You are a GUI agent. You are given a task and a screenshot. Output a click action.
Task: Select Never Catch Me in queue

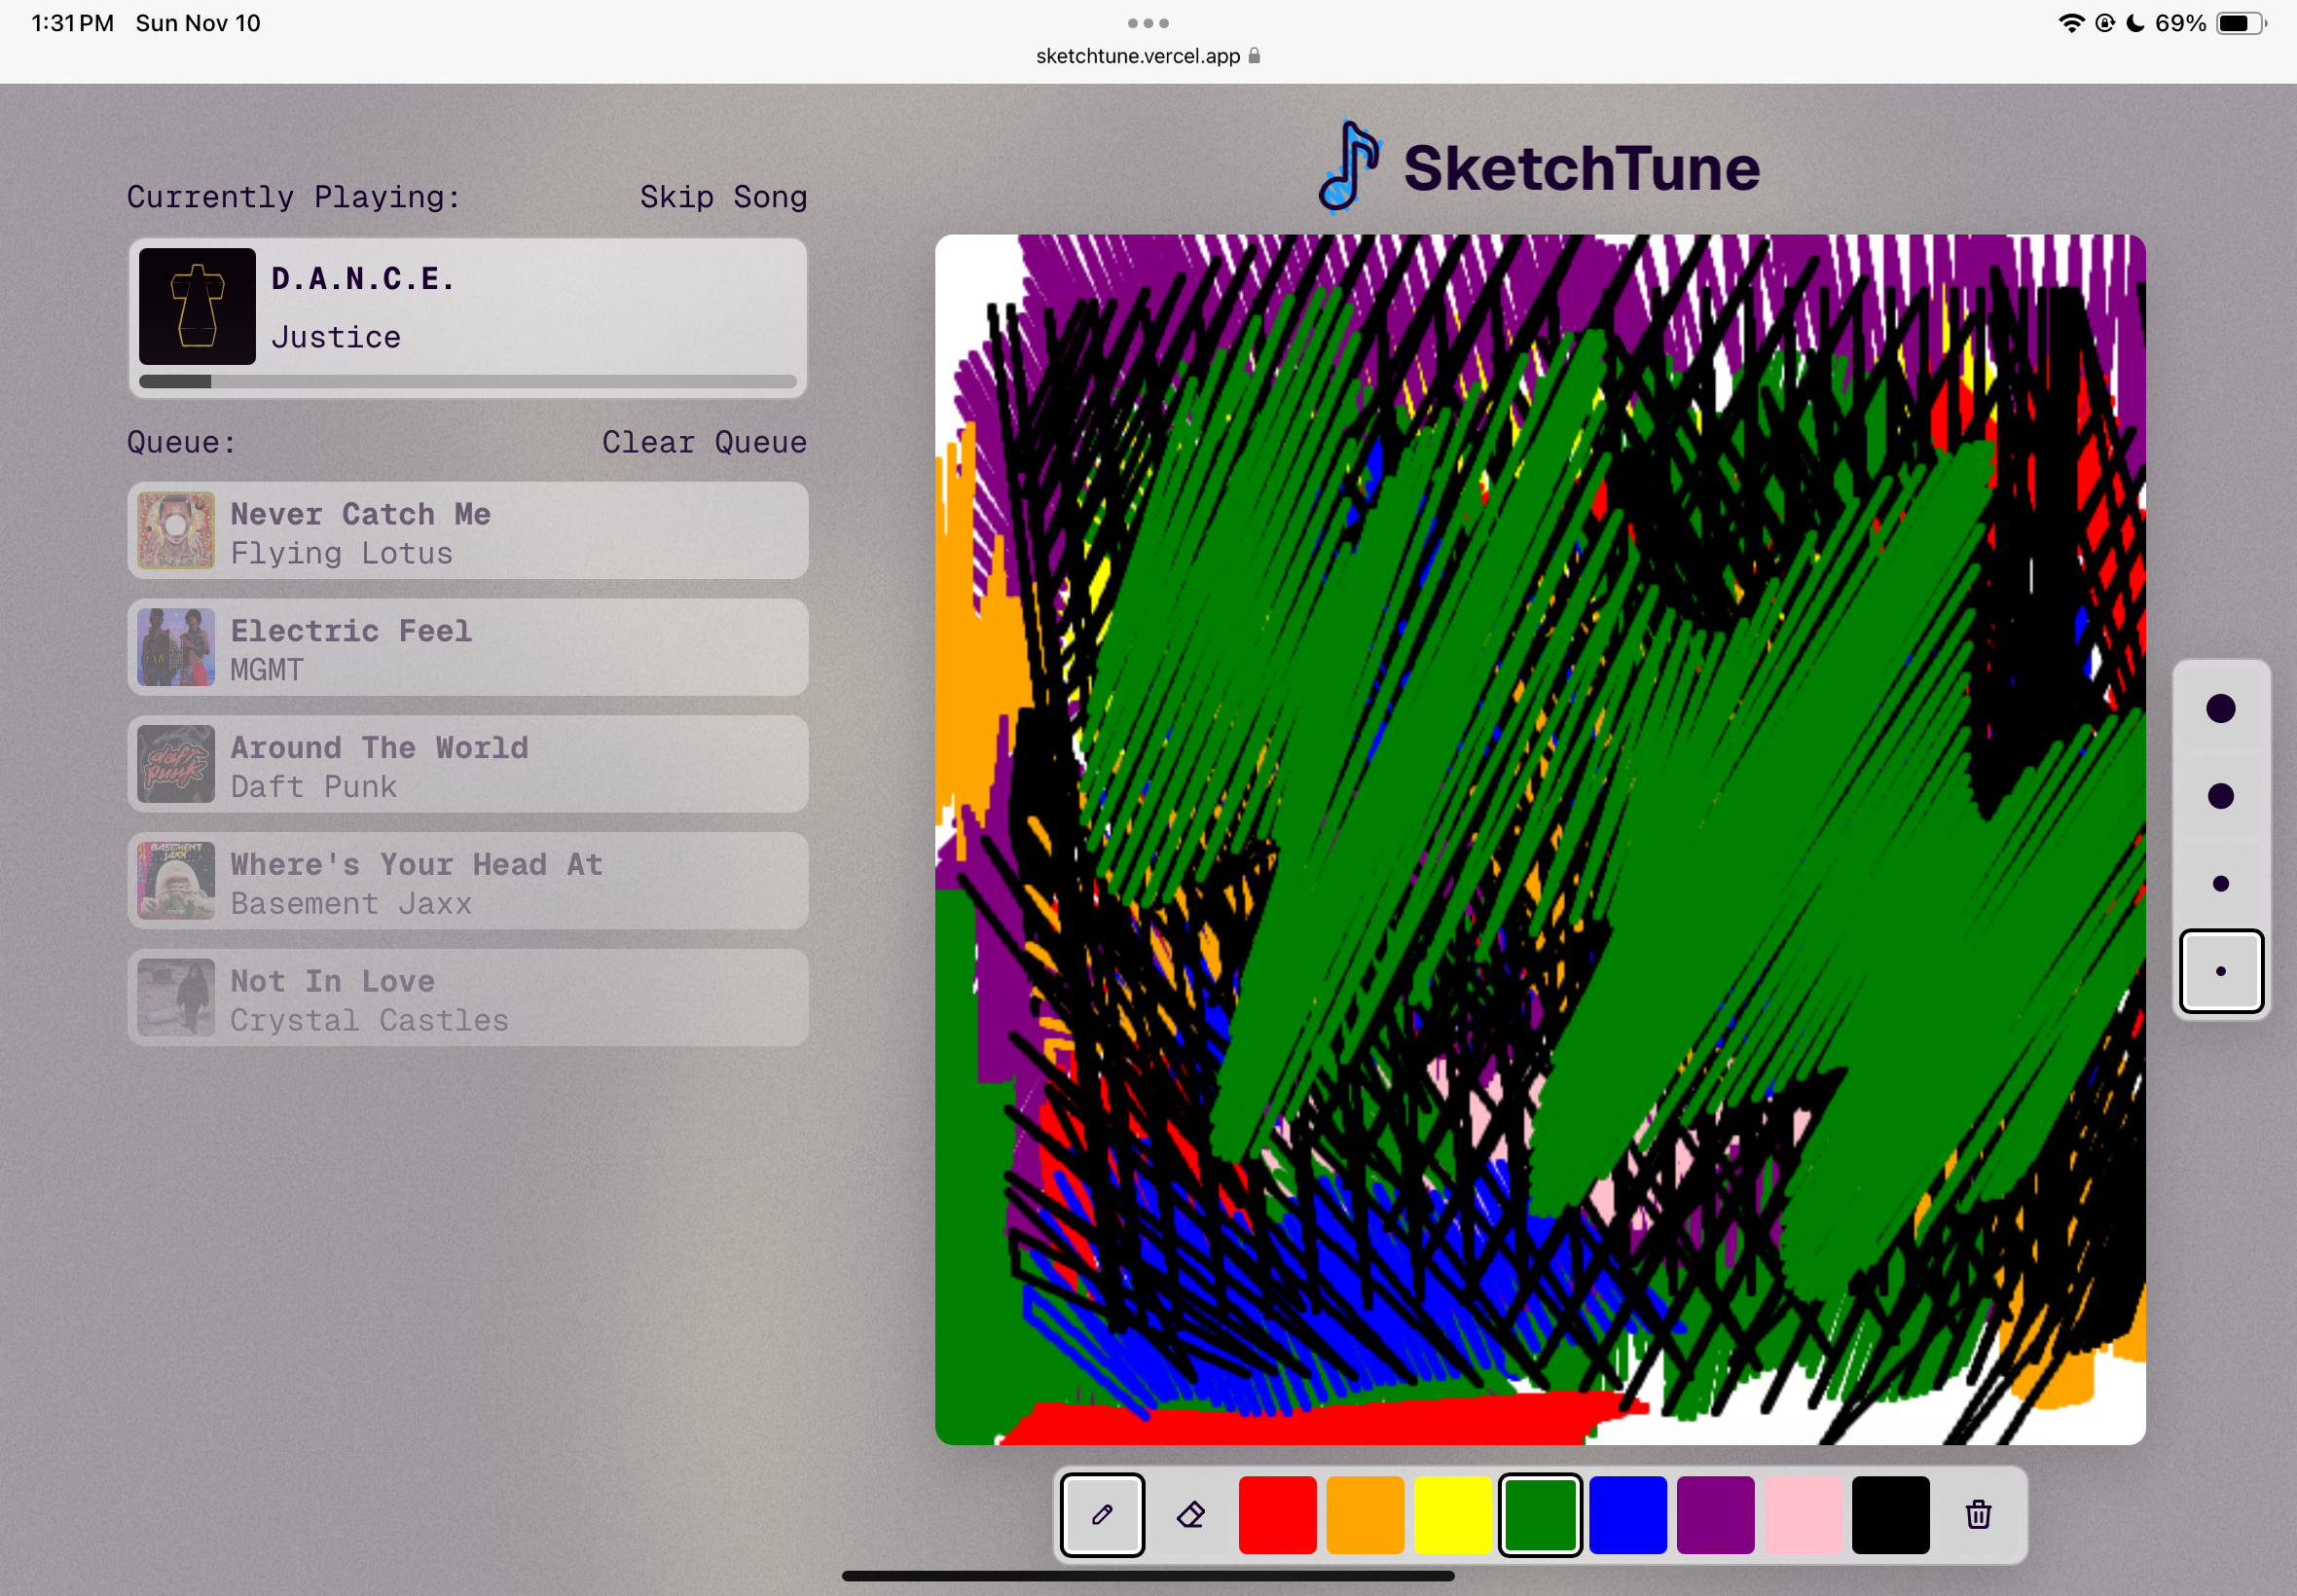point(467,531)
